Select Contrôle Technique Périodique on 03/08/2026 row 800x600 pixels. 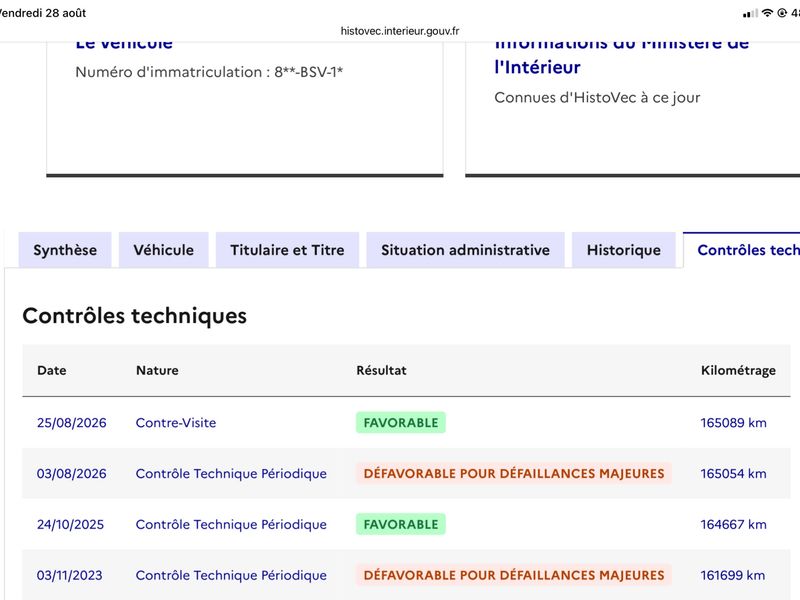pyautogui.click(x=231, y=474)
